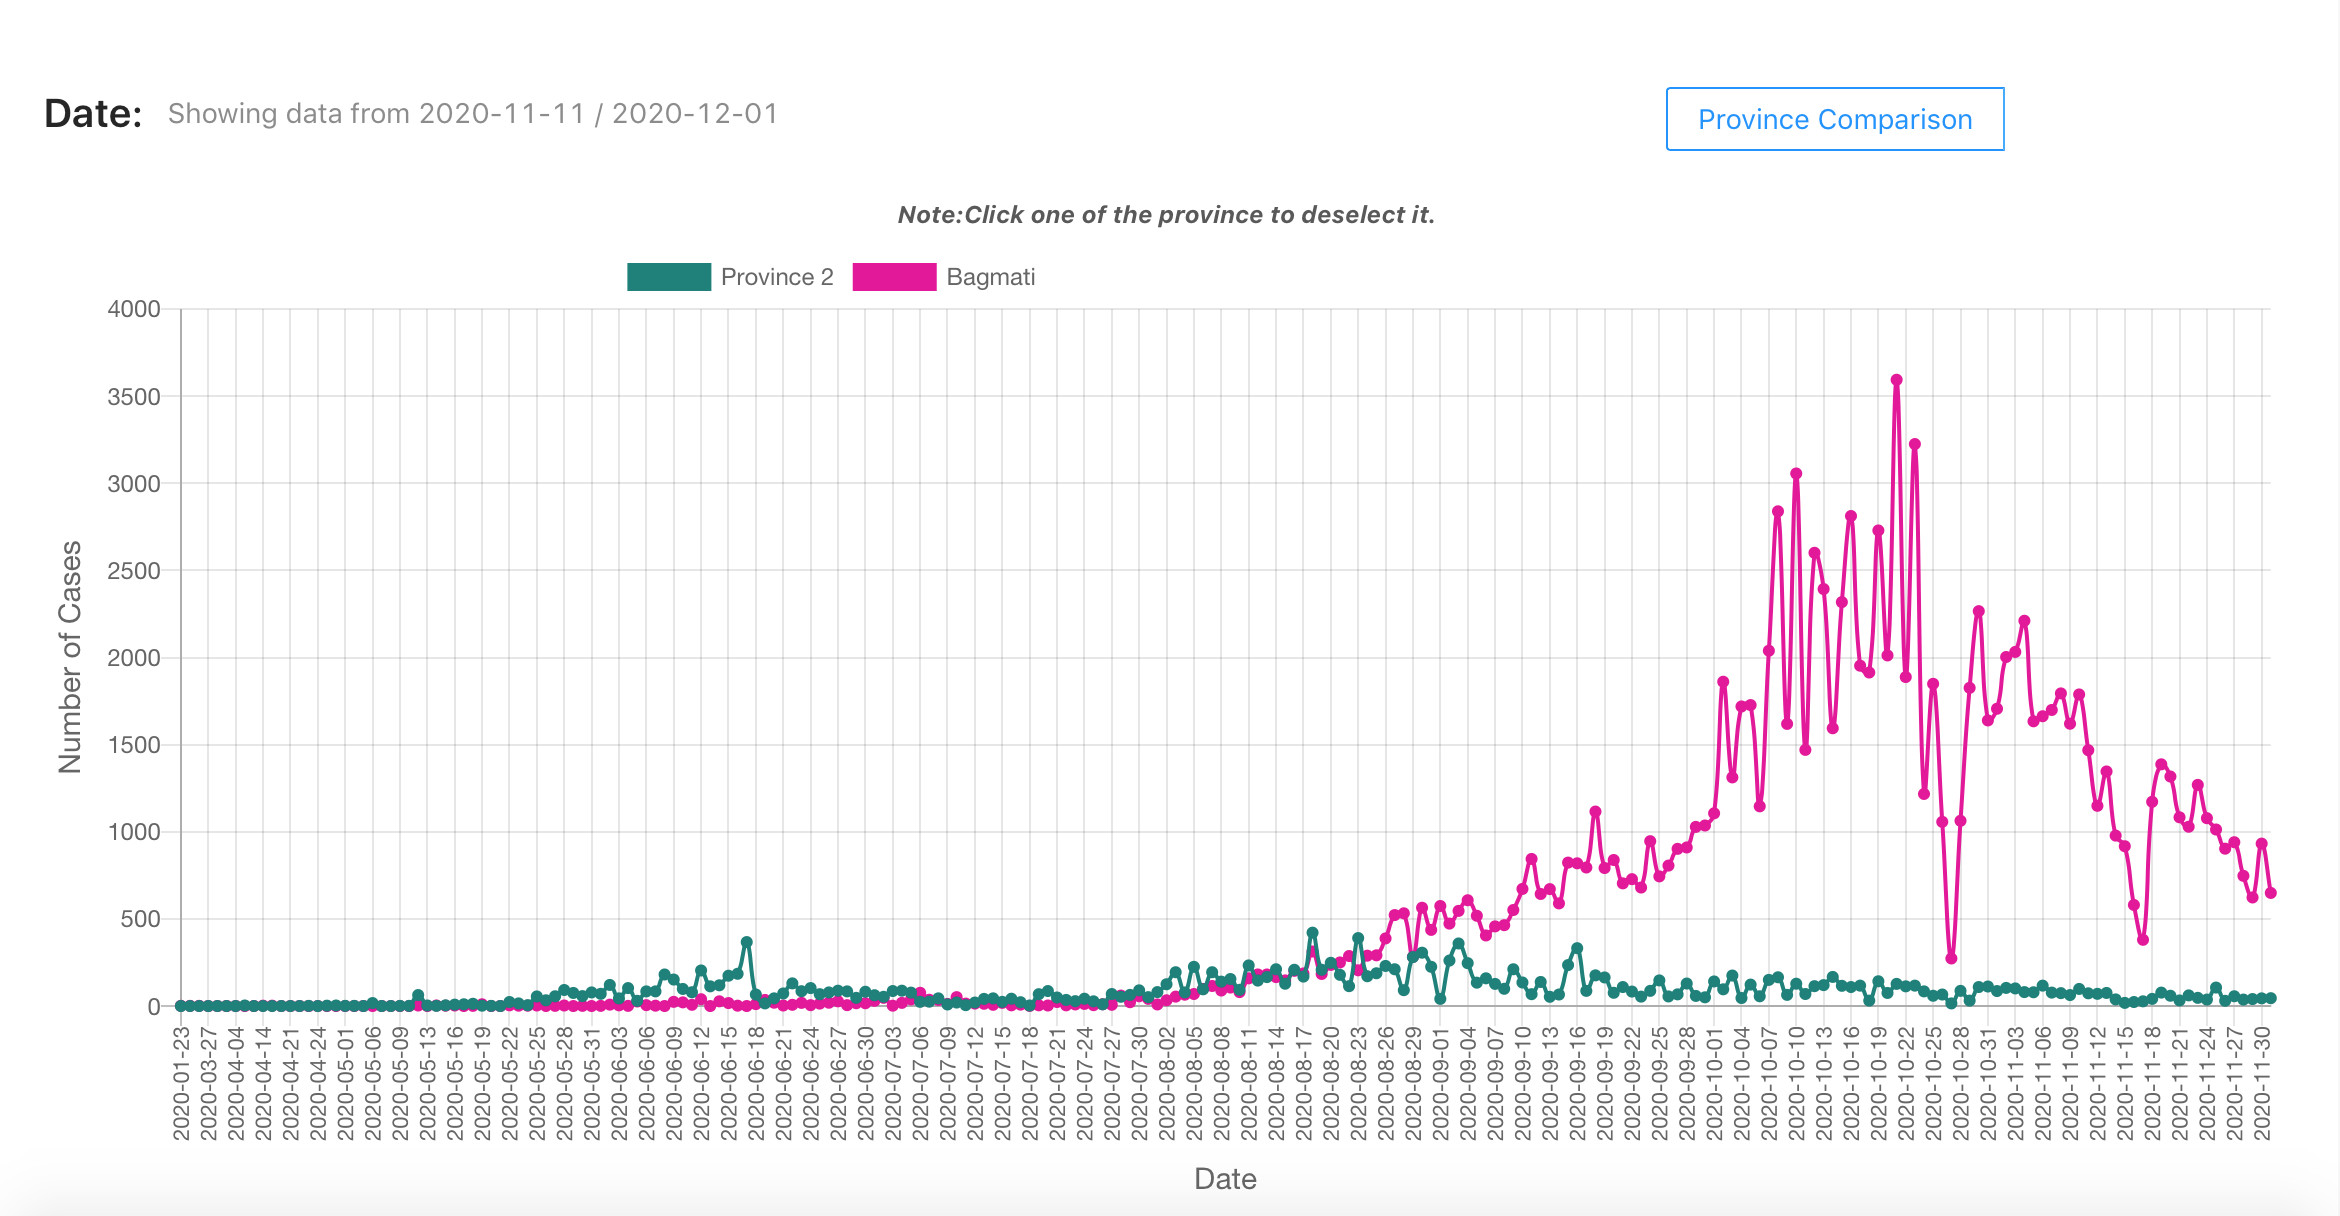Click the first data point at 2020-01-23
This screenshot has width=2340, height=1216.
181,1006
